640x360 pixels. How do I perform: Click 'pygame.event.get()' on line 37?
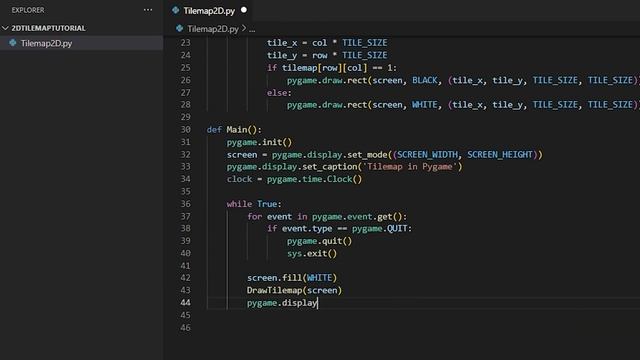pyautogui.click(x=357, y=217)
